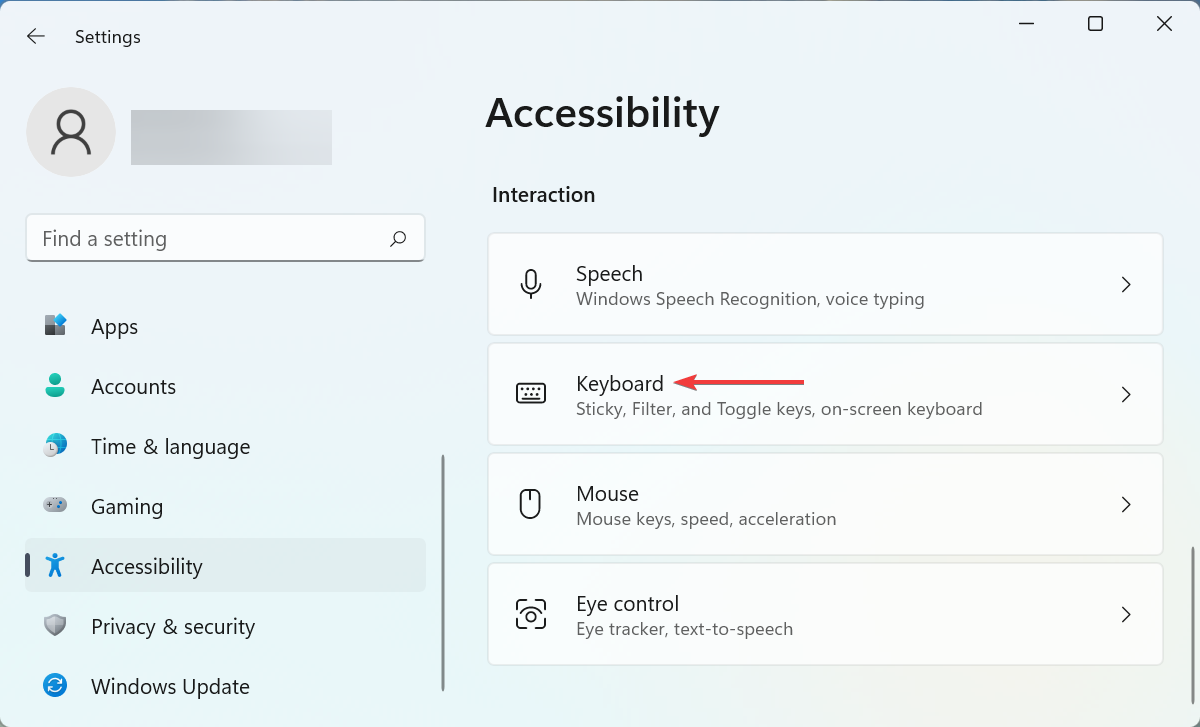1200x727 pixels.
Task: Click the blurred user account name
Action: pos(231,137)
